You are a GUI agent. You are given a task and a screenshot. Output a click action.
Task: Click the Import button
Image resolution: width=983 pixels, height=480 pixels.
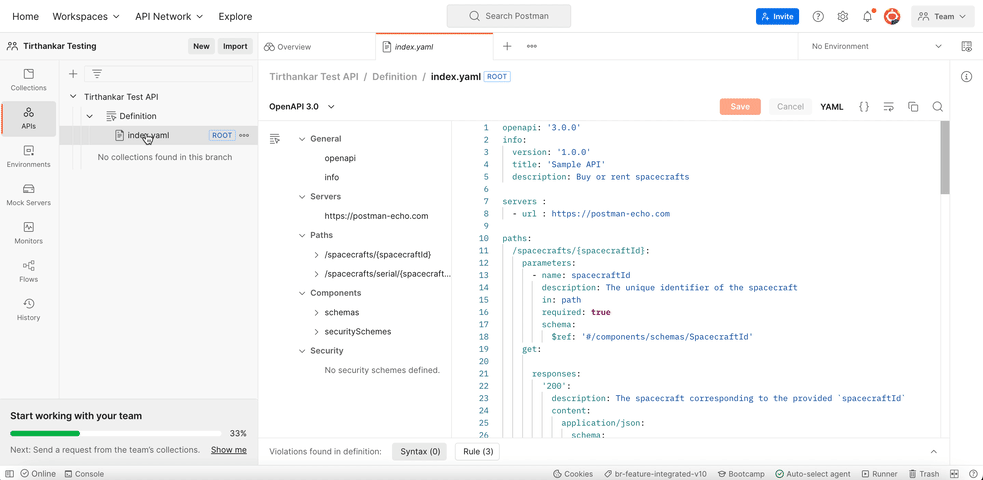(235, 46)
